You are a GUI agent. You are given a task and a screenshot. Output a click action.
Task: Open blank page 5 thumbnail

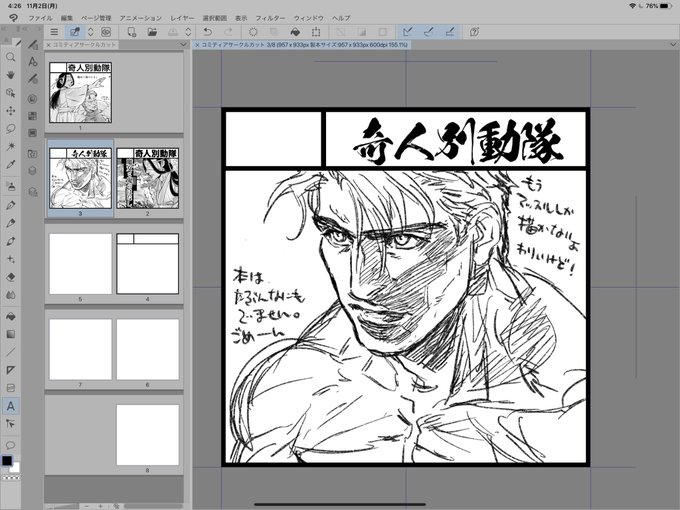pyautogui.click(x=81, y=264)
